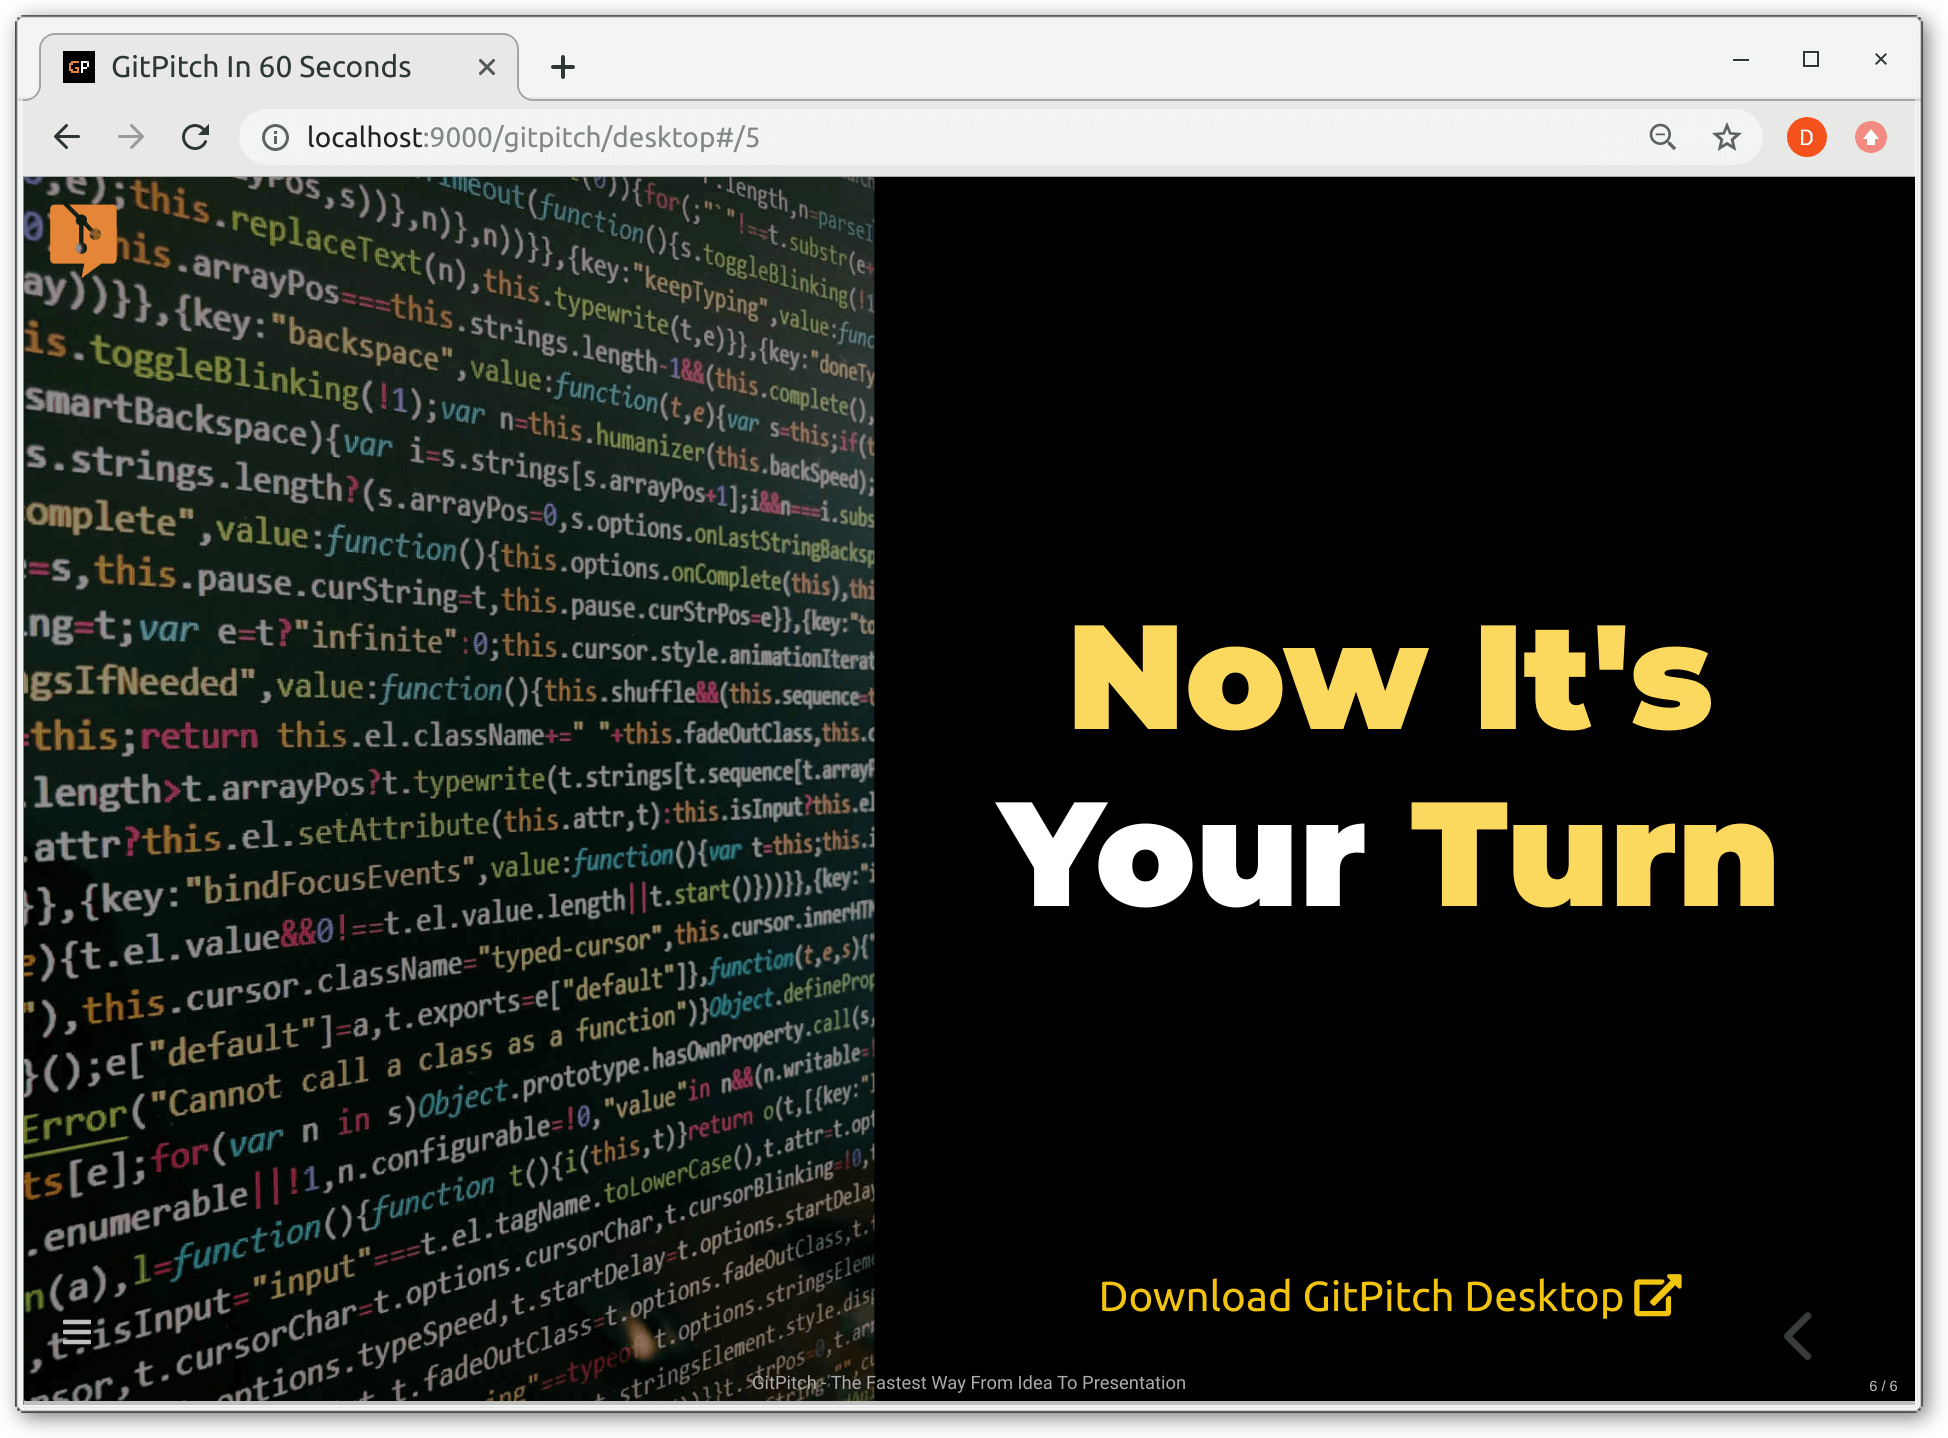Reload the page

196,137
